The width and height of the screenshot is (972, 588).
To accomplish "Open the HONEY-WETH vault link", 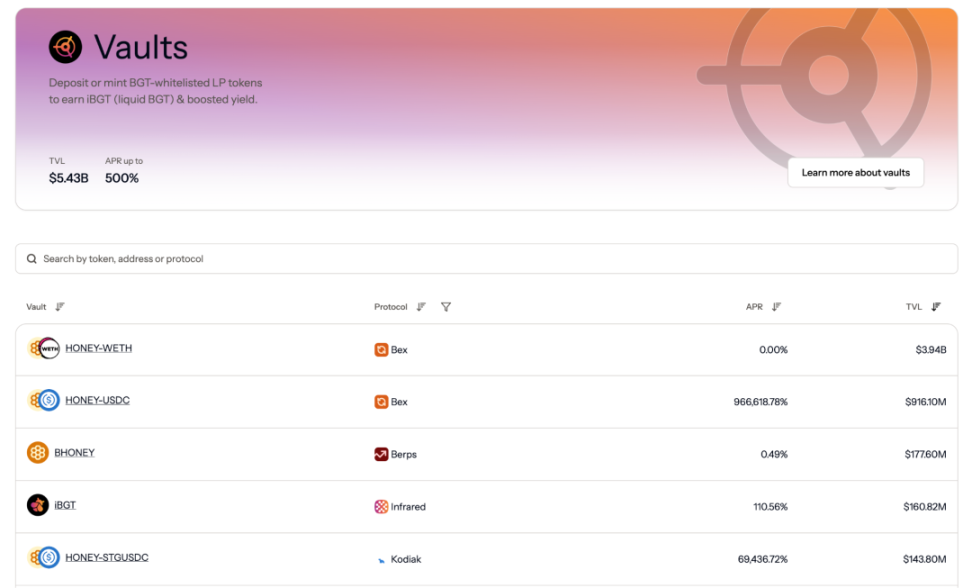I will (99, 348).
